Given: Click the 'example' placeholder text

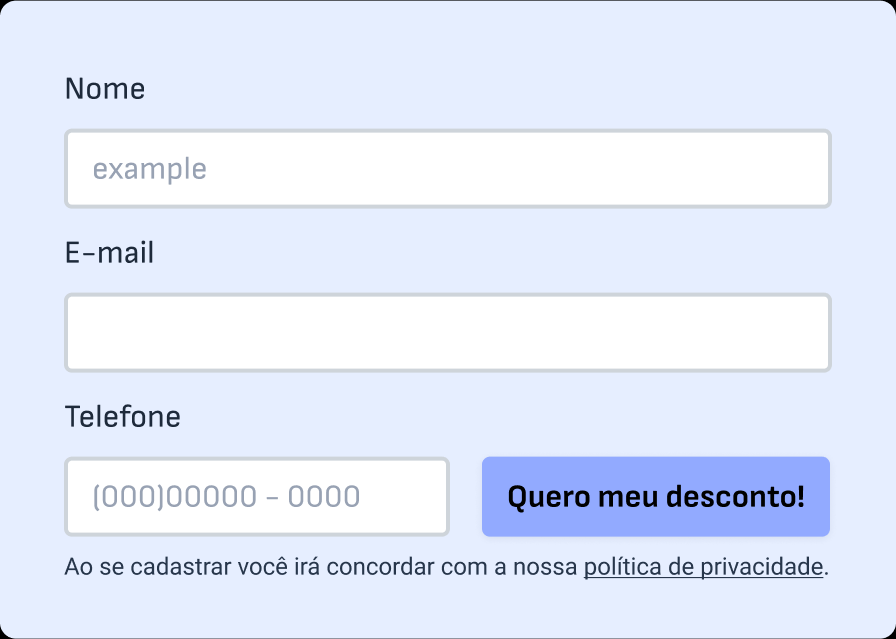Looking at the screenshot, I should click(x=150, y=169).
